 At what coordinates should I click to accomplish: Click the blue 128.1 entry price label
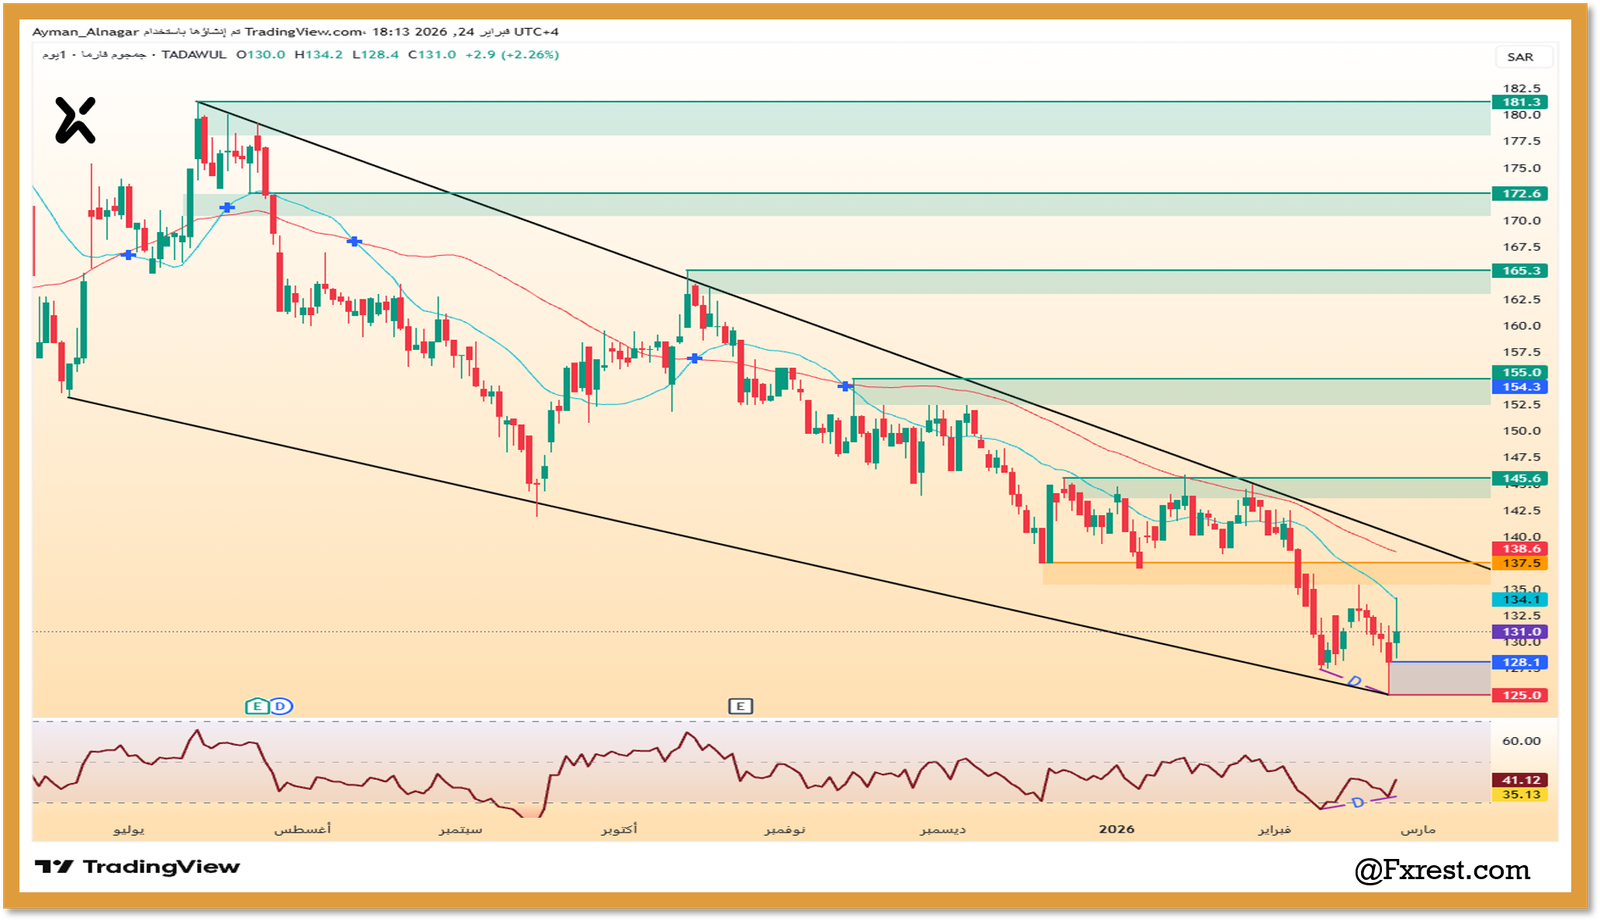tap(1520, 662)
